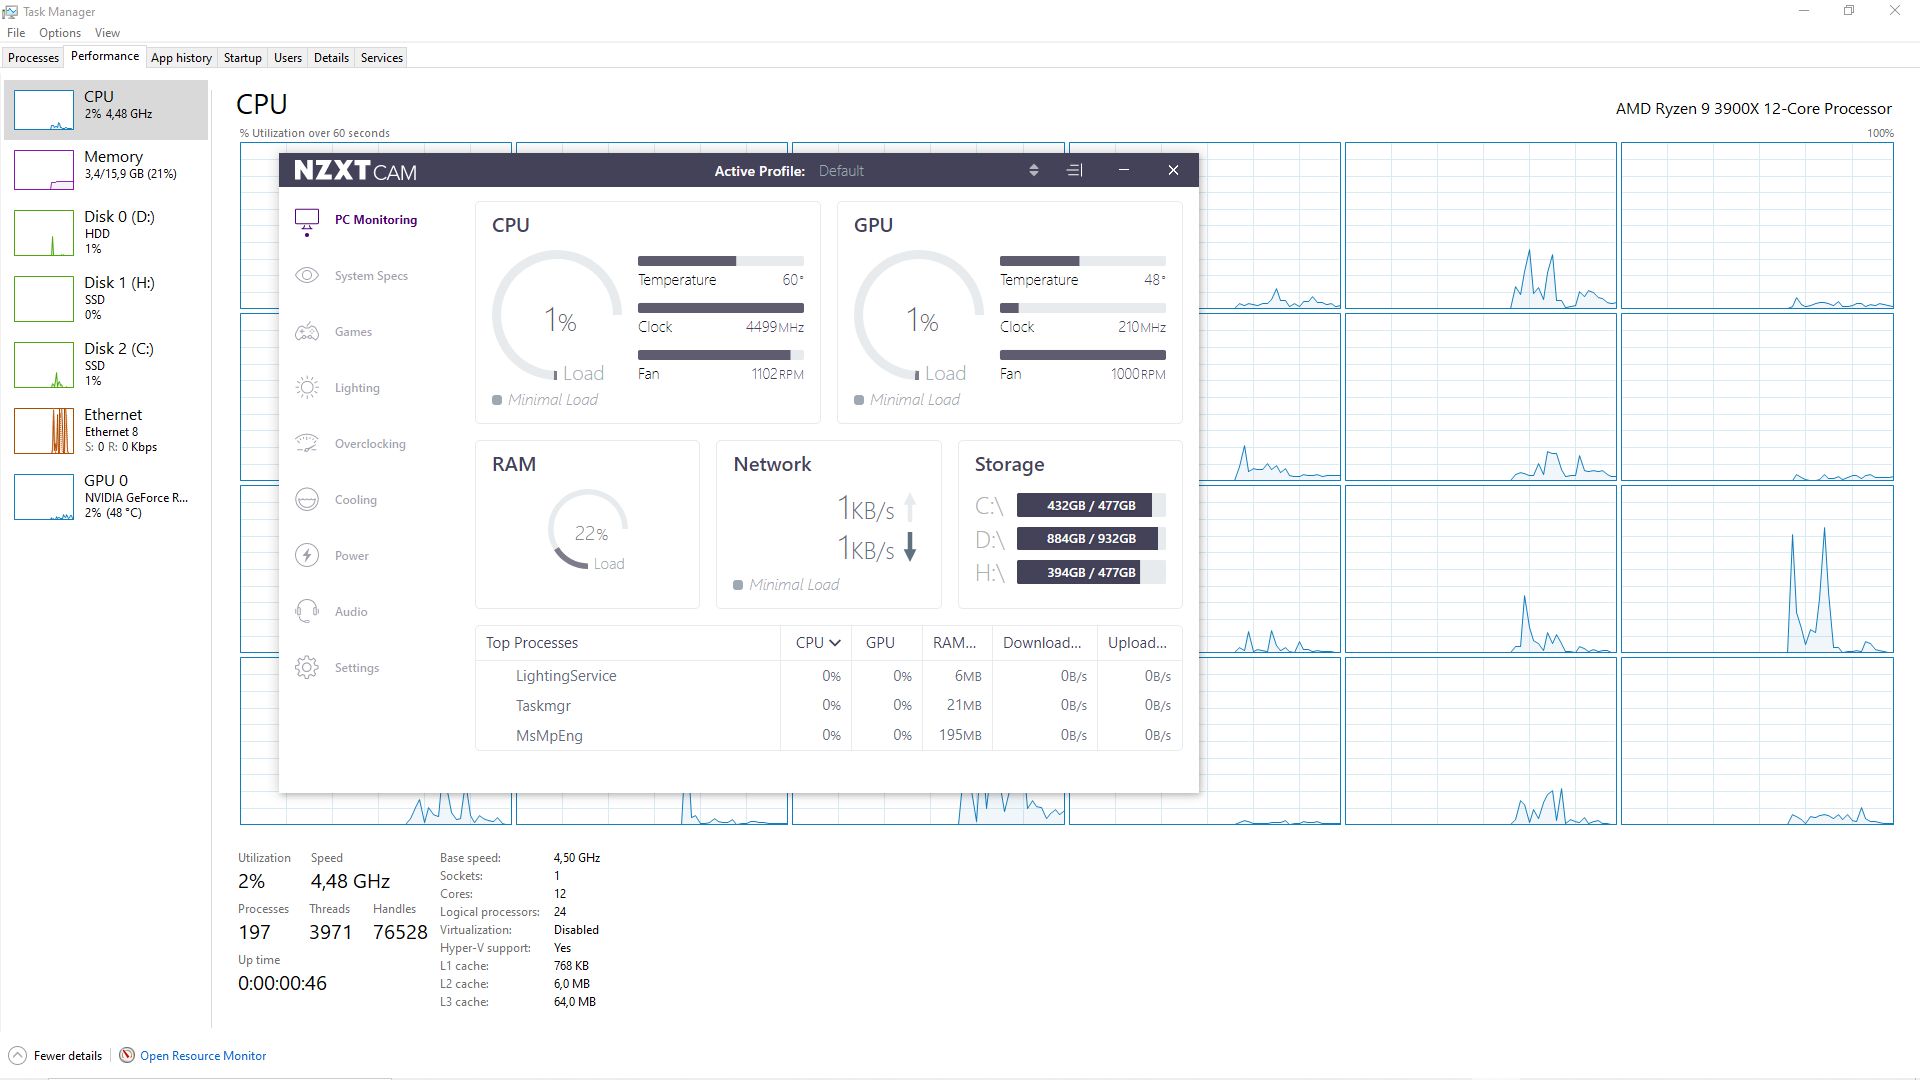Open Task Manager File menu
1920x1080 pixels.
(x=16, y=33)
